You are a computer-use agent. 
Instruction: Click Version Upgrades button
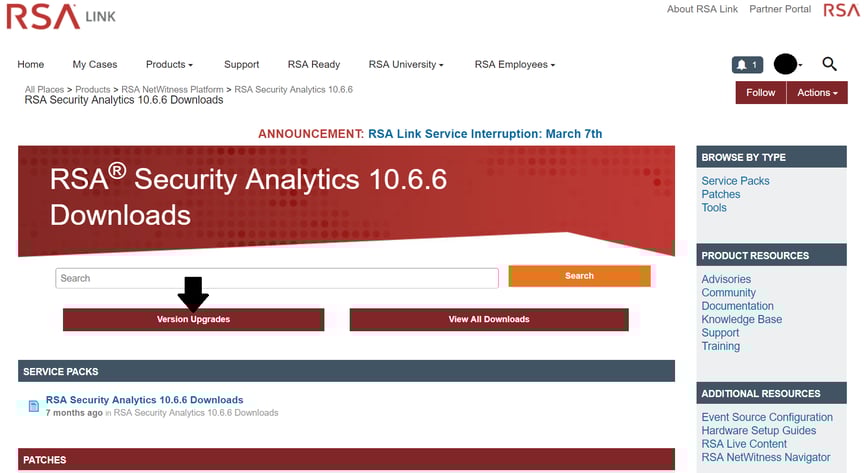pos(193,319)
